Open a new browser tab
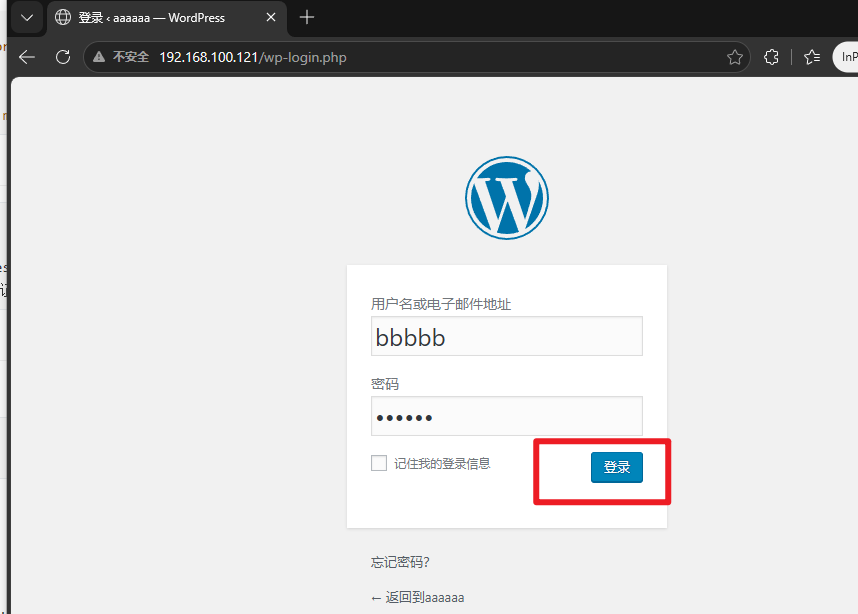The width and height of the screenshot is (858, 614). 307,18
